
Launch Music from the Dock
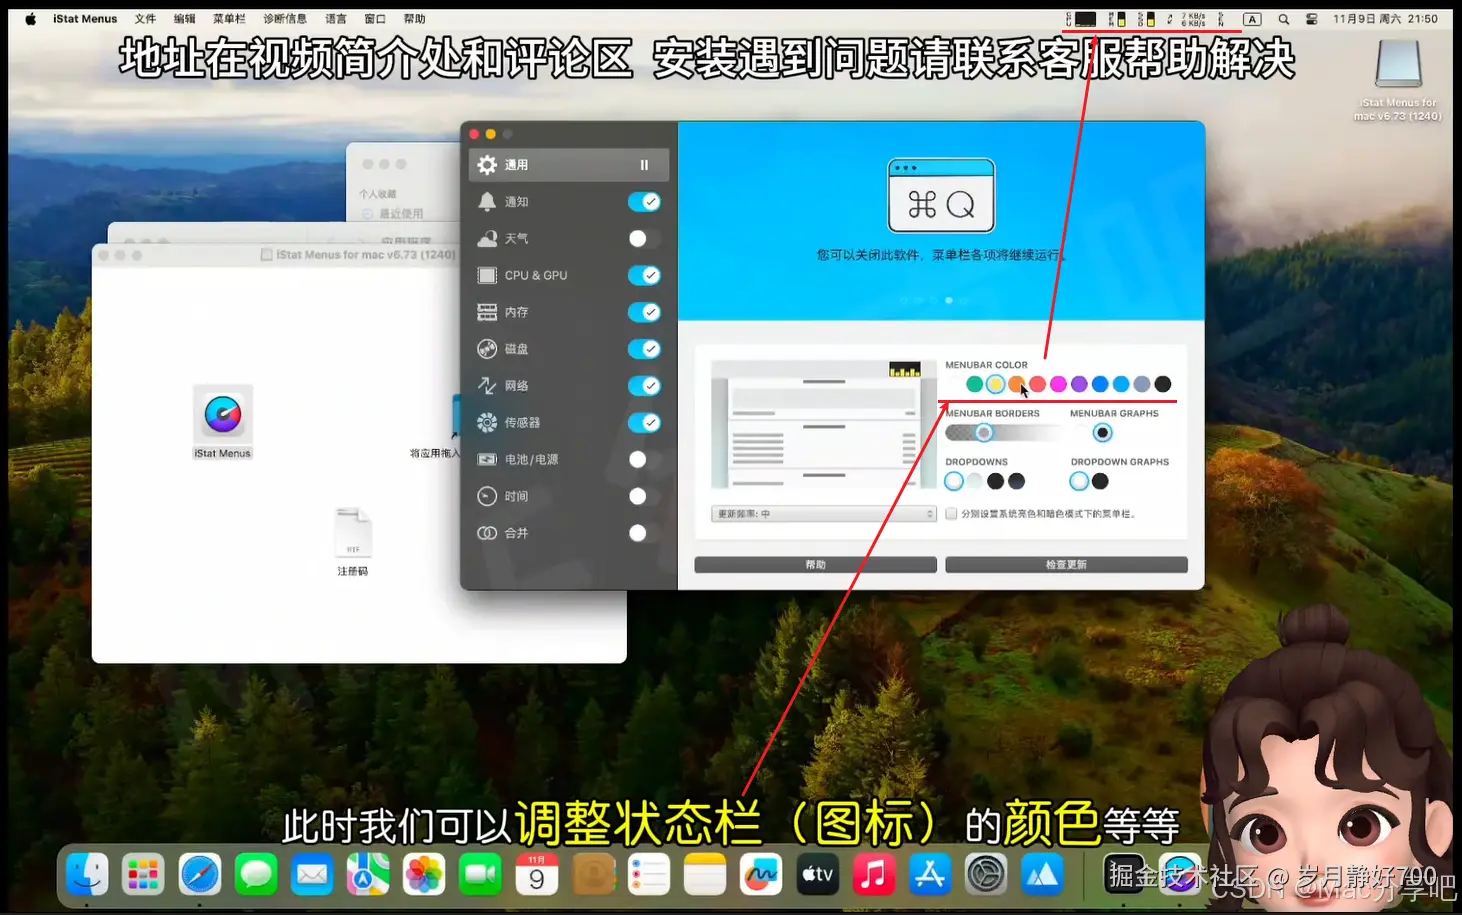[x=873, y=873]
